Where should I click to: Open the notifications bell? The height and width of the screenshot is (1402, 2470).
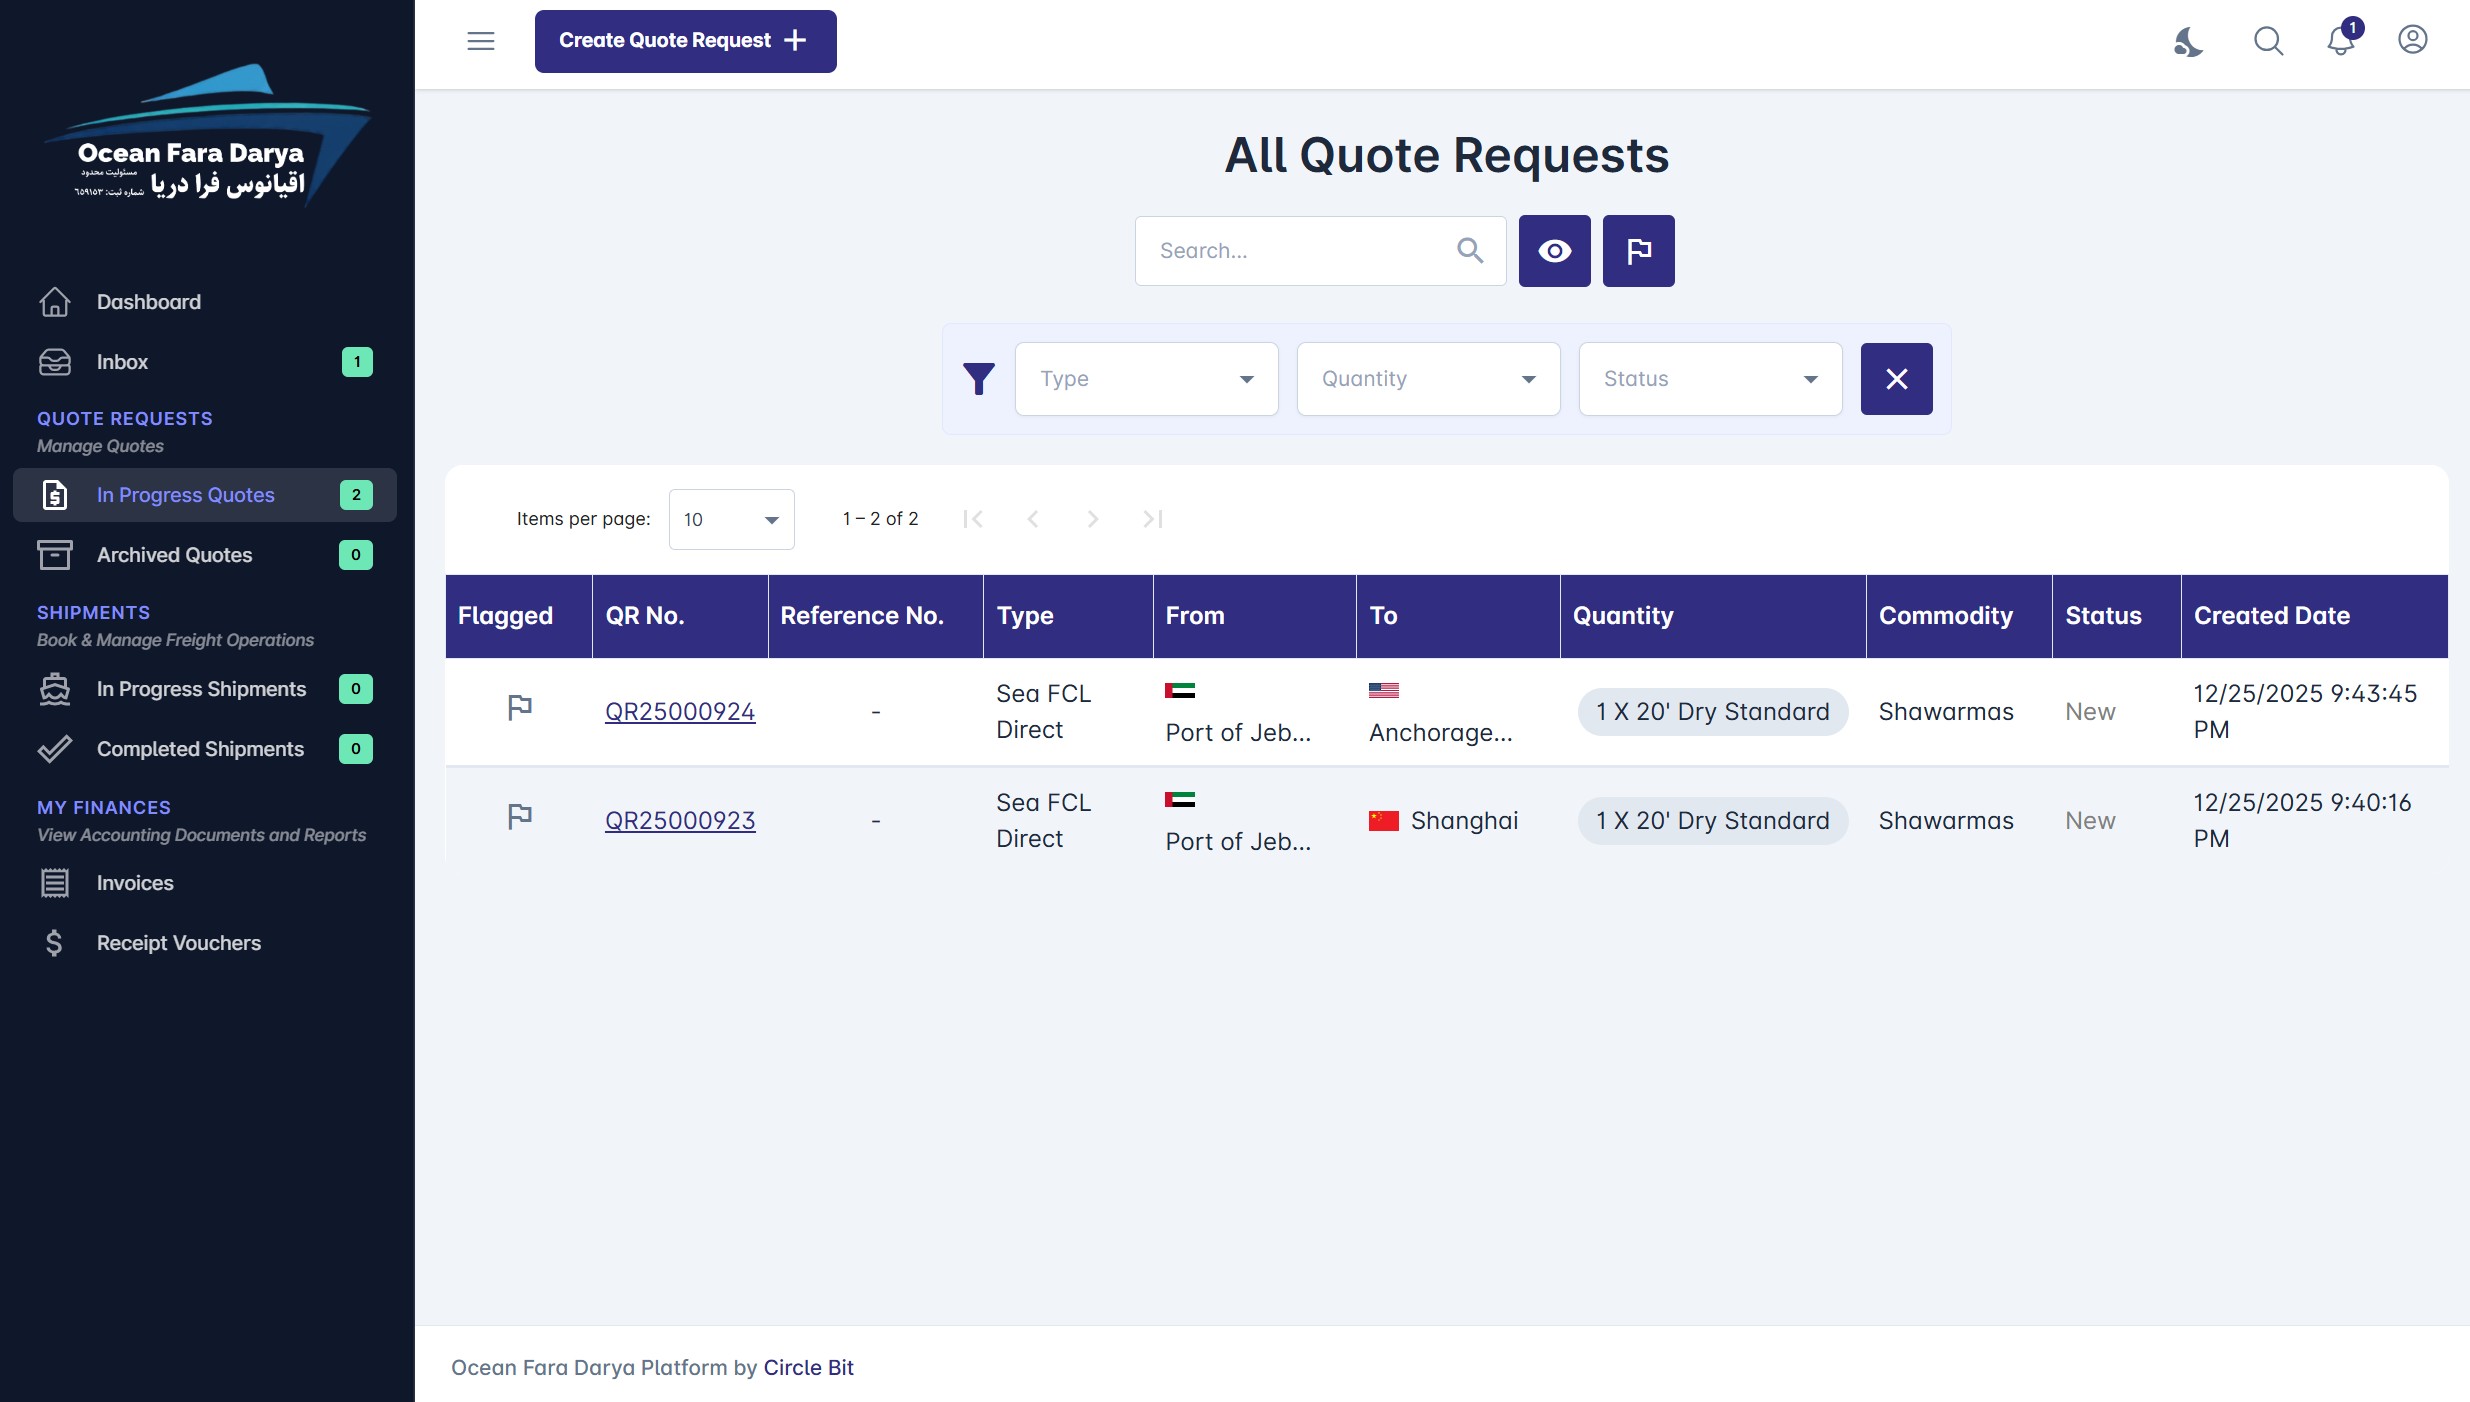coord(2340,41)
